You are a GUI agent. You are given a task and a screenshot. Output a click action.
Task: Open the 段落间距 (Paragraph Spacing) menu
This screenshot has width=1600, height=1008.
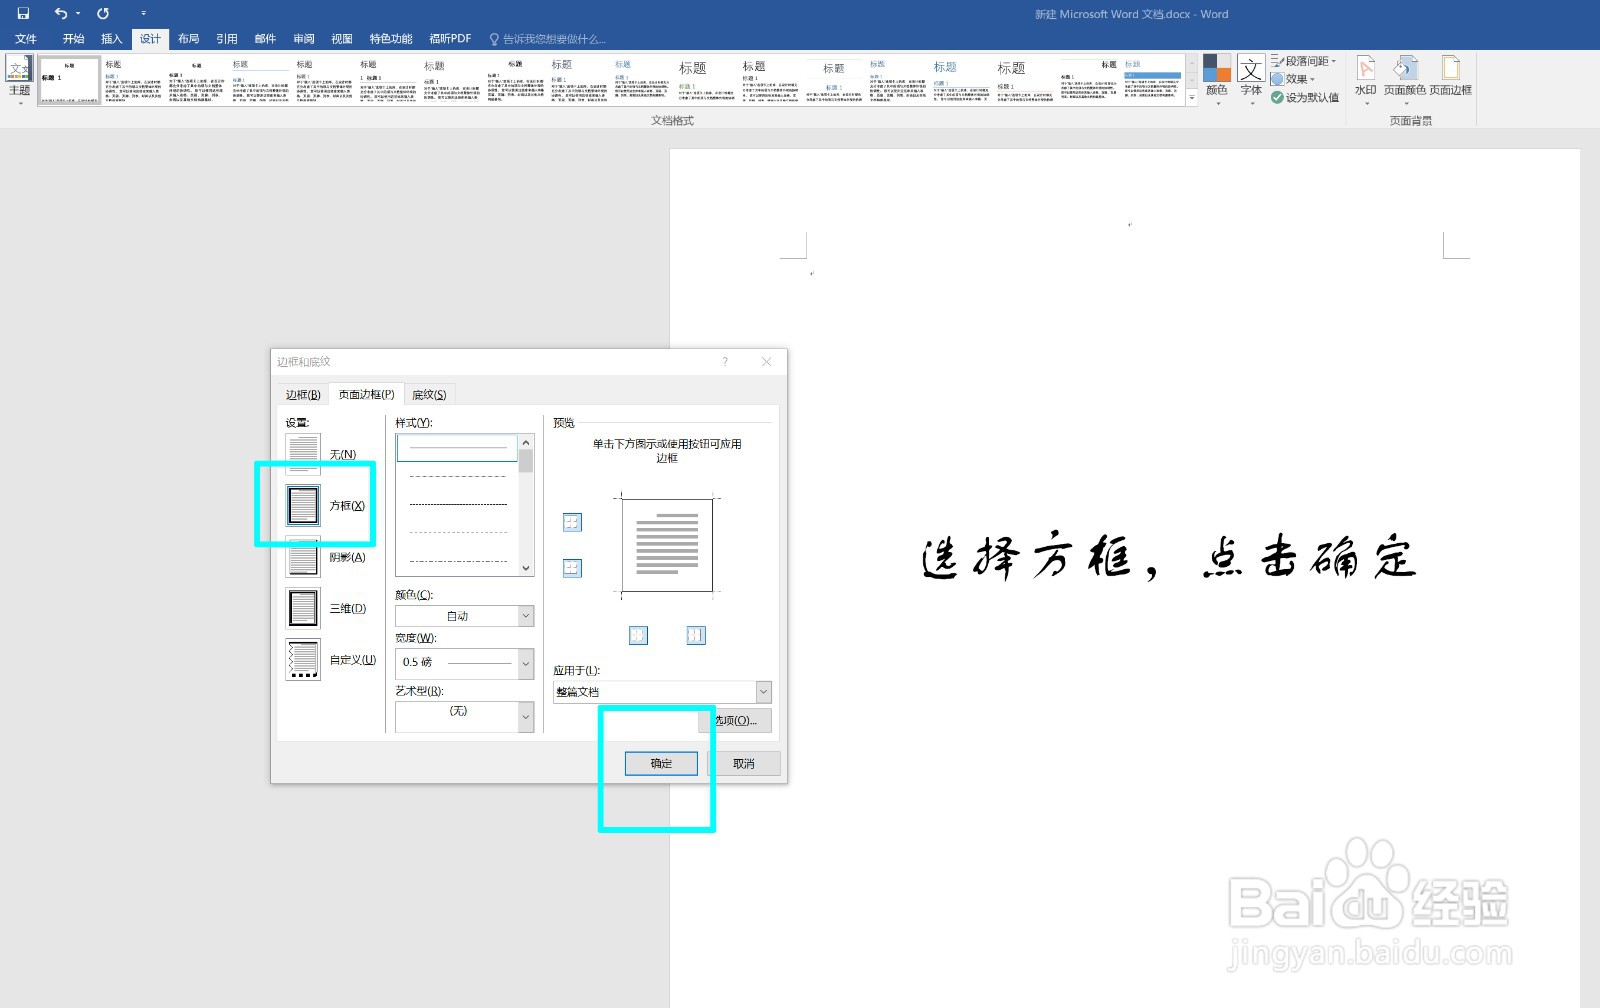[x=1305, y=60]
